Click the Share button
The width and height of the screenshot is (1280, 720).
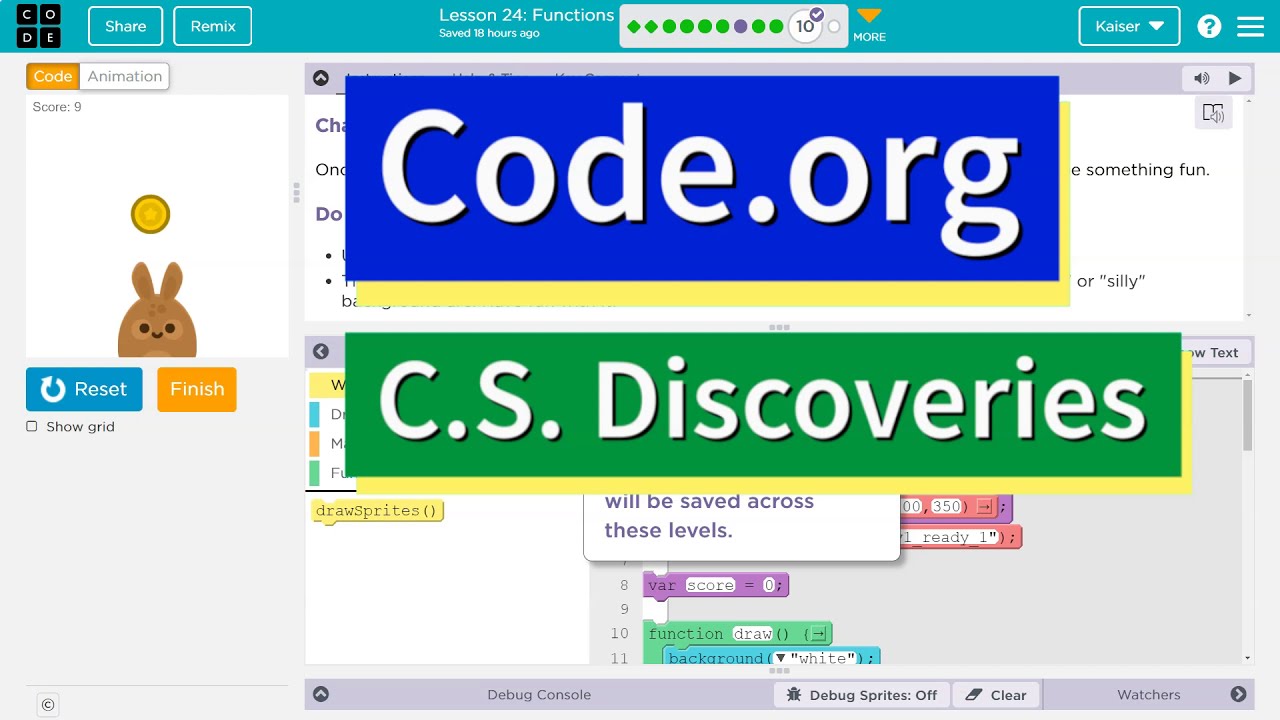tap(126, 26)
